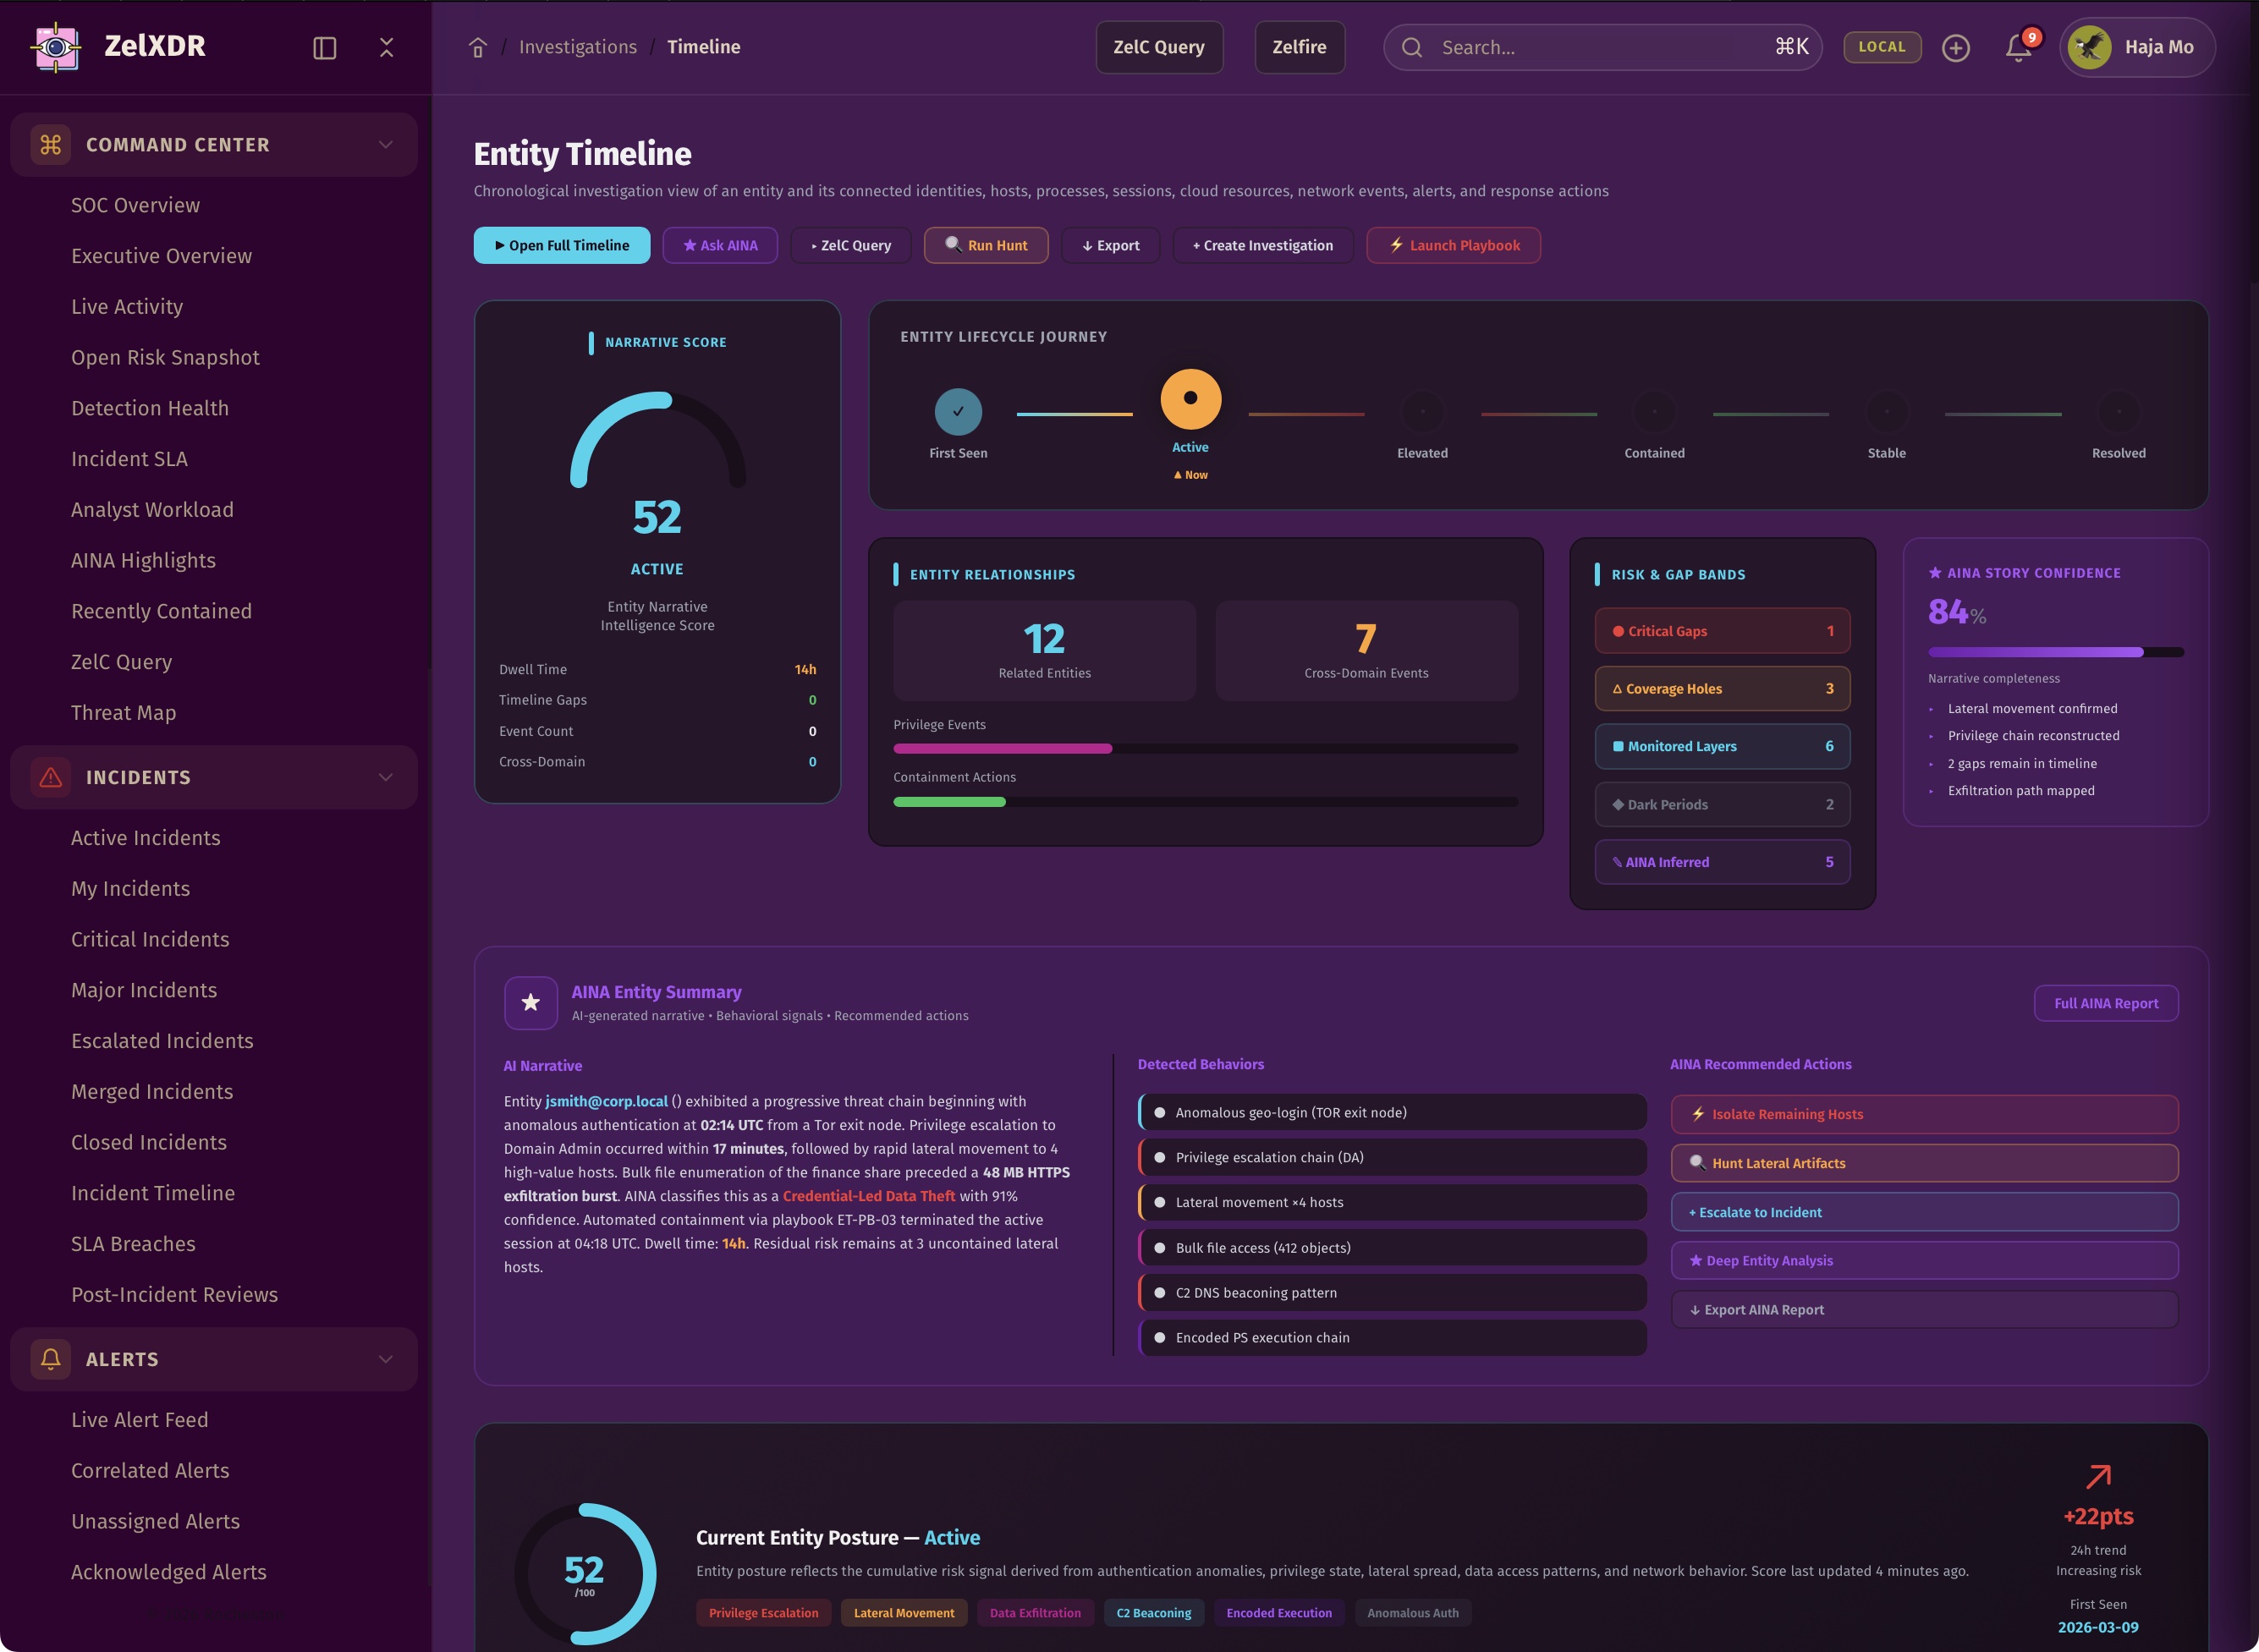Select the Active lifecycle stage marker

[1190, 399]
